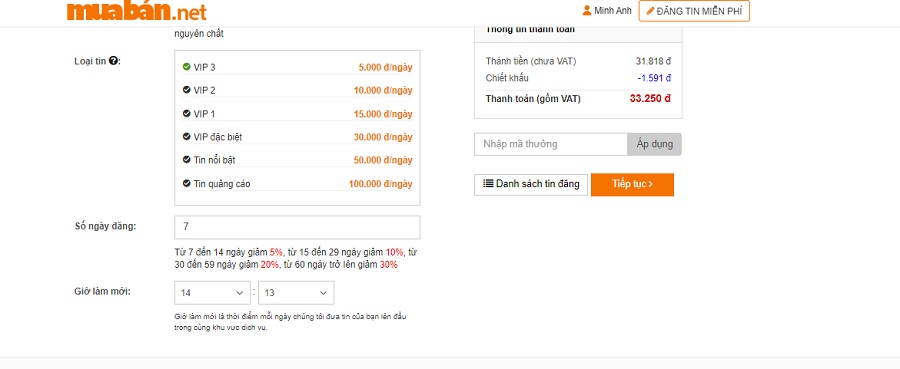Click the list icon in Danh sách tin đăng
This screenshot has width=900, height=369.
point(488,184)
